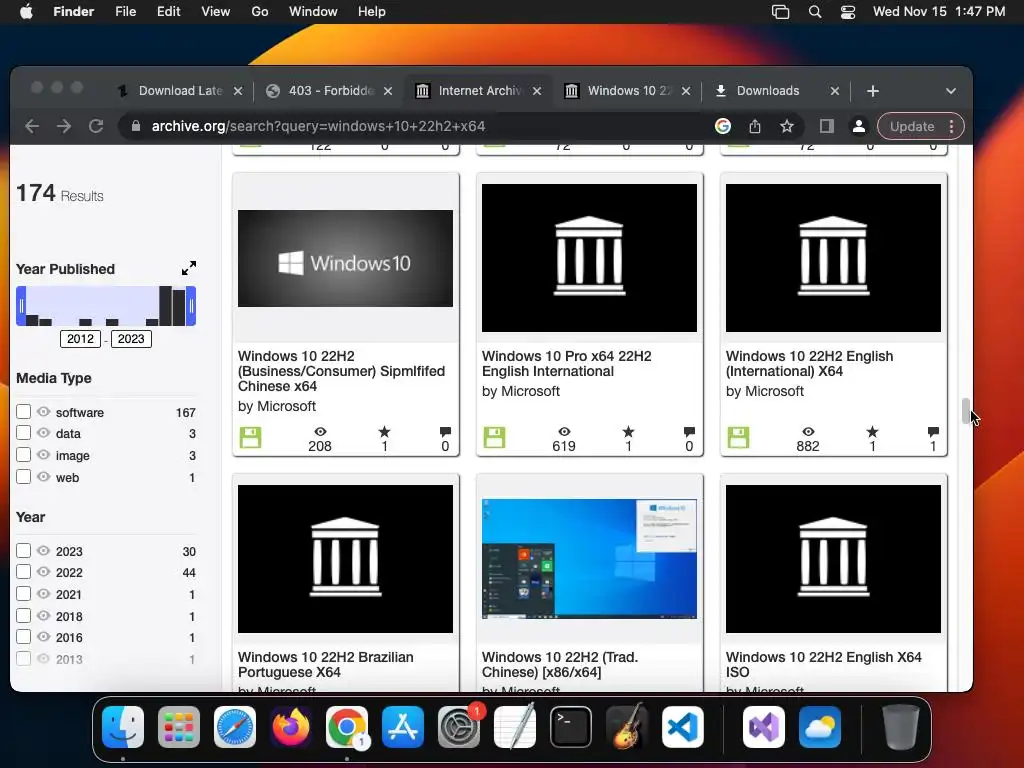This screenshot has width=1024, height=768.
Task: Close the 403 - Forbidden tab
Action: 388,91
